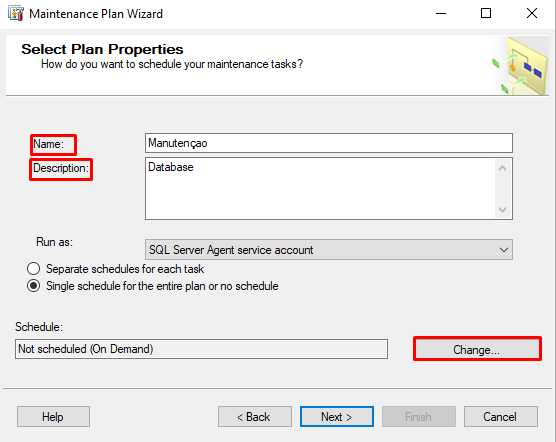Click the Description scrollbar down arrow
This screenshot has height=442, width=556.
click(502, 209)
